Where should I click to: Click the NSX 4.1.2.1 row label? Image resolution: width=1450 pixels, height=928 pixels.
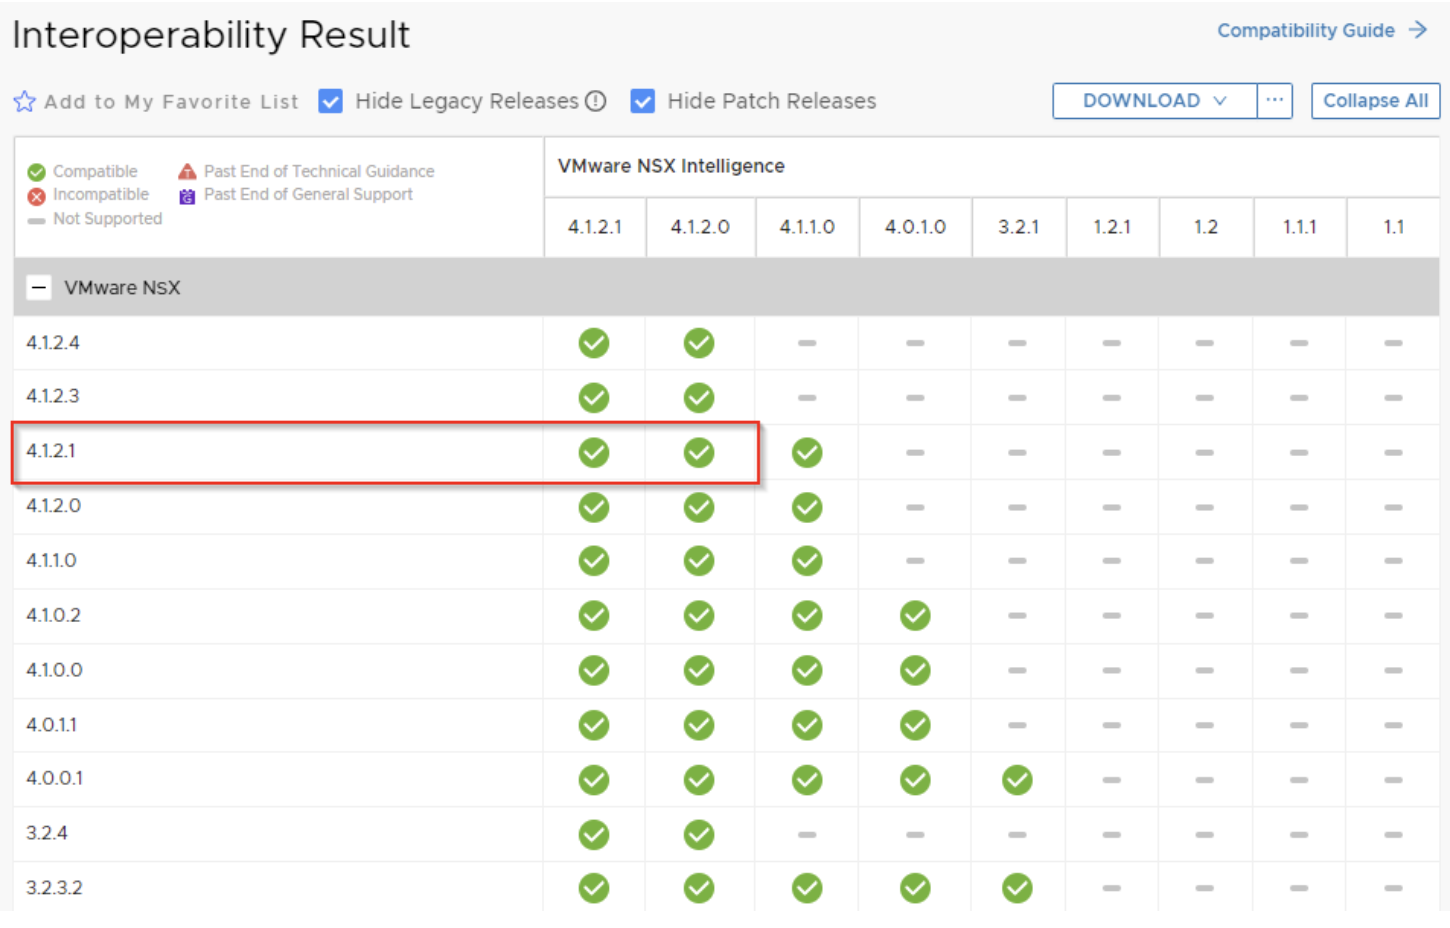click(x=51, y=451)
